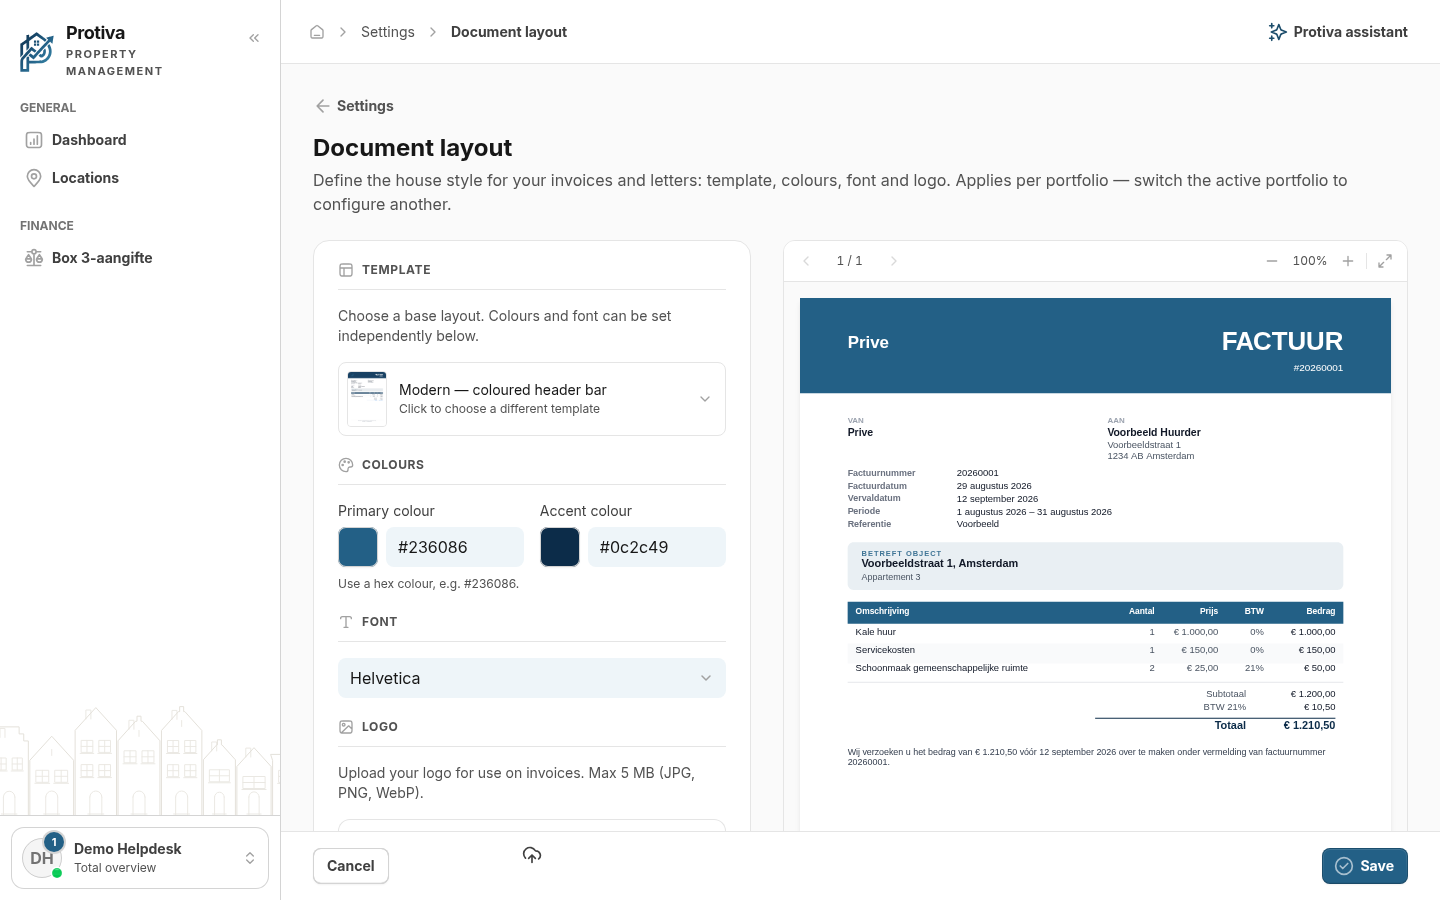Go to previous preview page
The height and width of the screenshot is (900, 1440).
pyautogui.click(x=806, y=261)
